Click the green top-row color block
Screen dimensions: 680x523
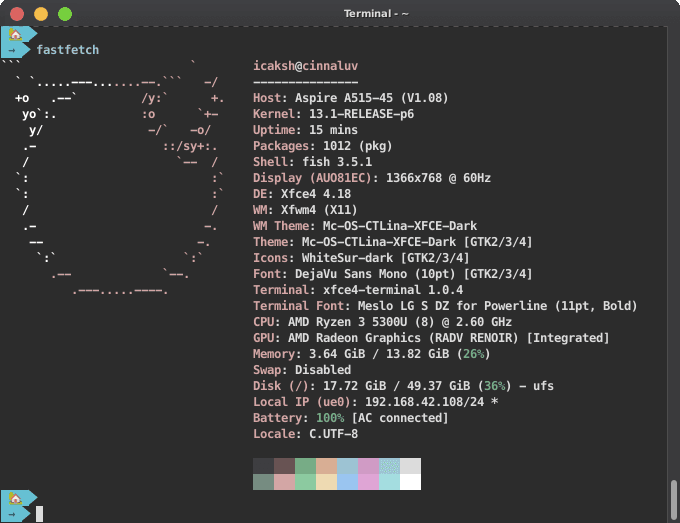tap(305, 466)
